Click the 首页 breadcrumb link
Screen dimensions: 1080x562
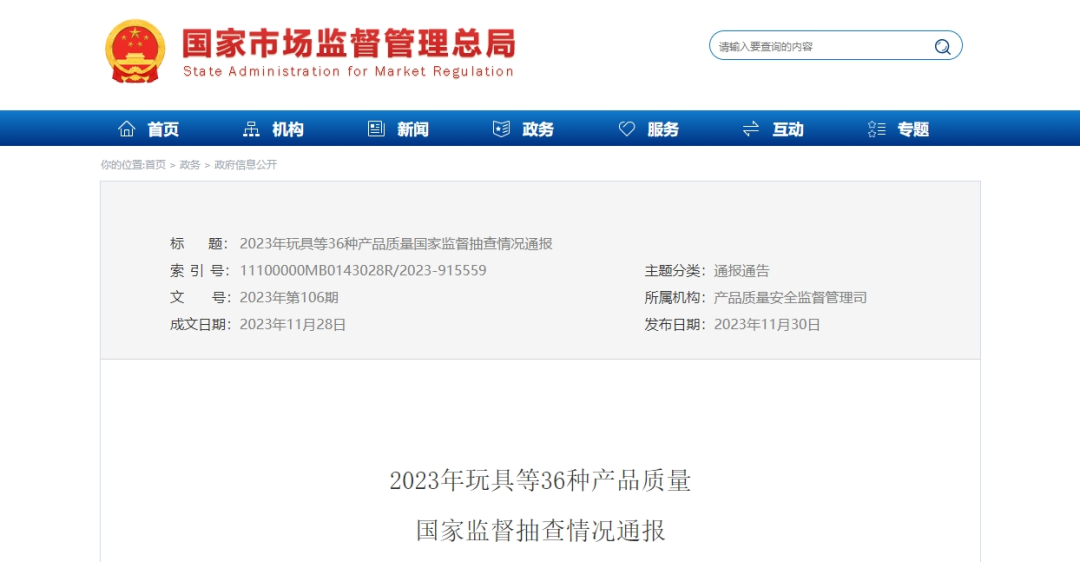[x=156, y=165]
